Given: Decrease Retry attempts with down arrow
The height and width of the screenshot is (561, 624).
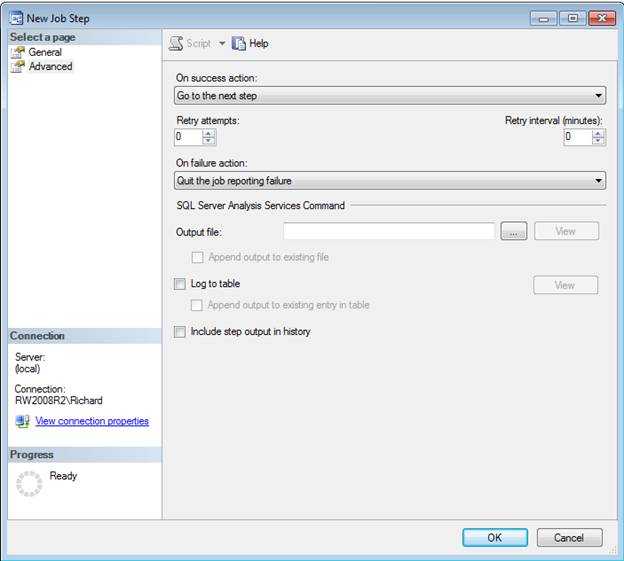Looking at the screenshot, I should coord(208,141).
